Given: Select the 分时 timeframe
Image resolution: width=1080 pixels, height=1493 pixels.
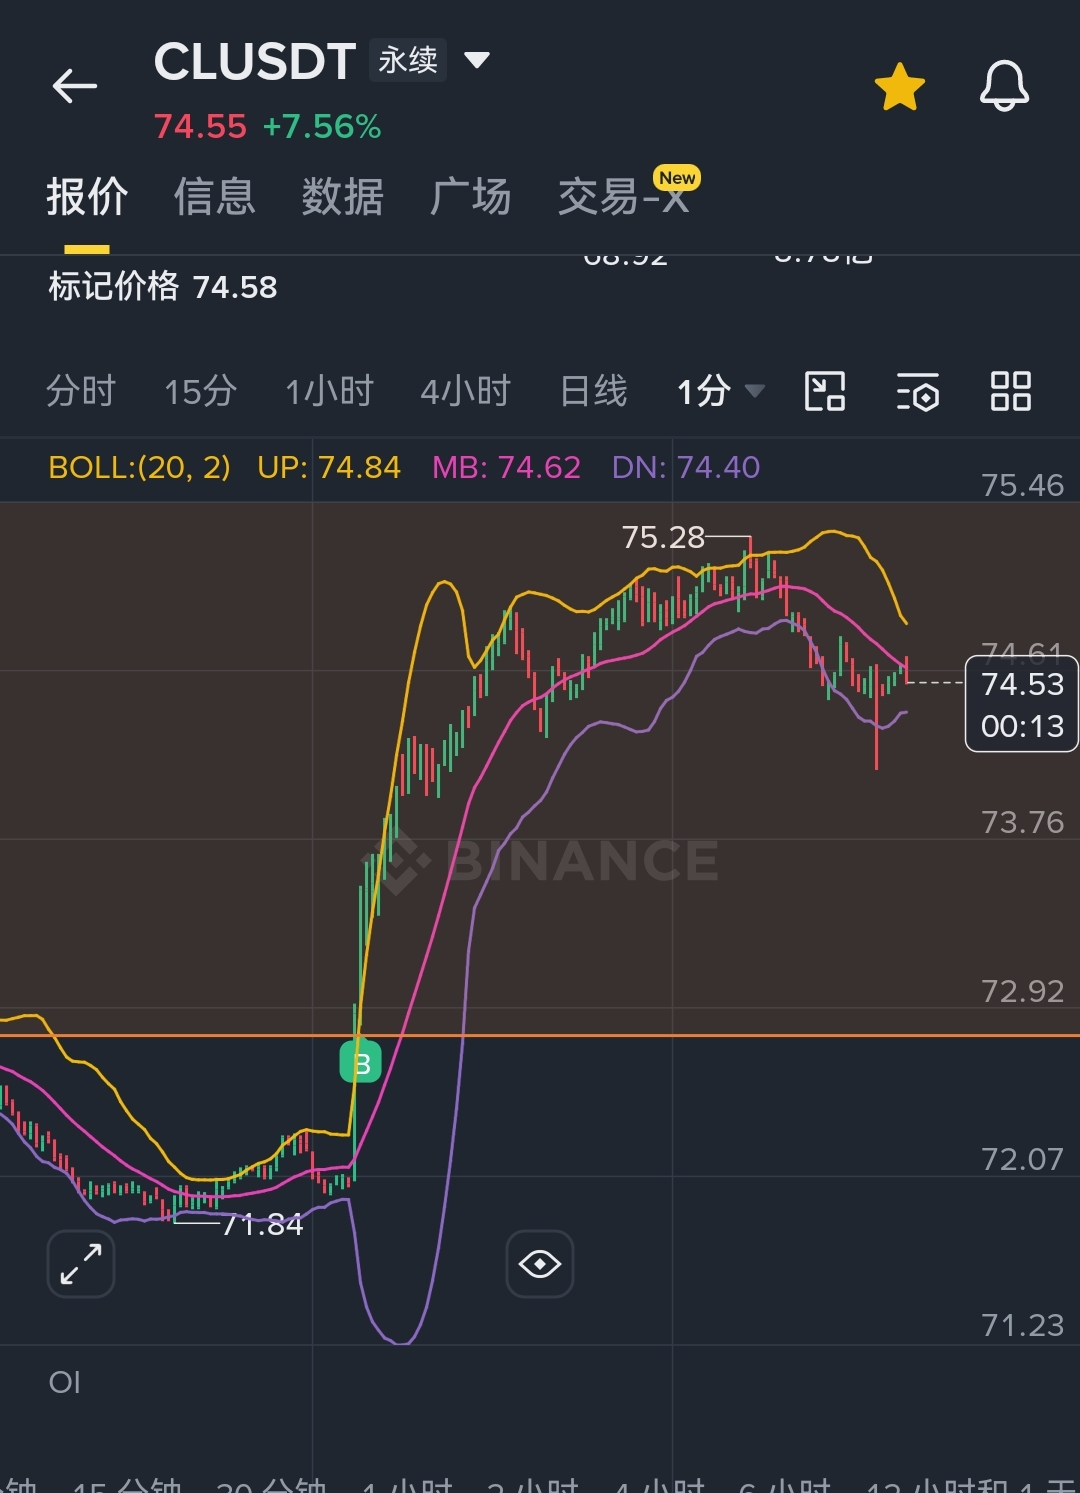Looking at the screenshot, I should click(x=81, y=391).
